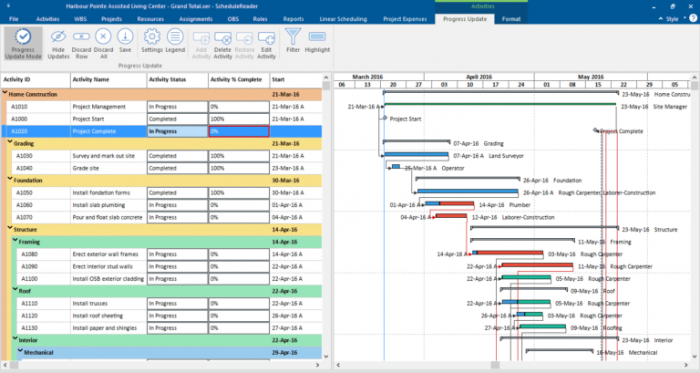This screenshot has height=373, width=700.
Task: Open the Filter funnel tool
Action: click(293, 37)
